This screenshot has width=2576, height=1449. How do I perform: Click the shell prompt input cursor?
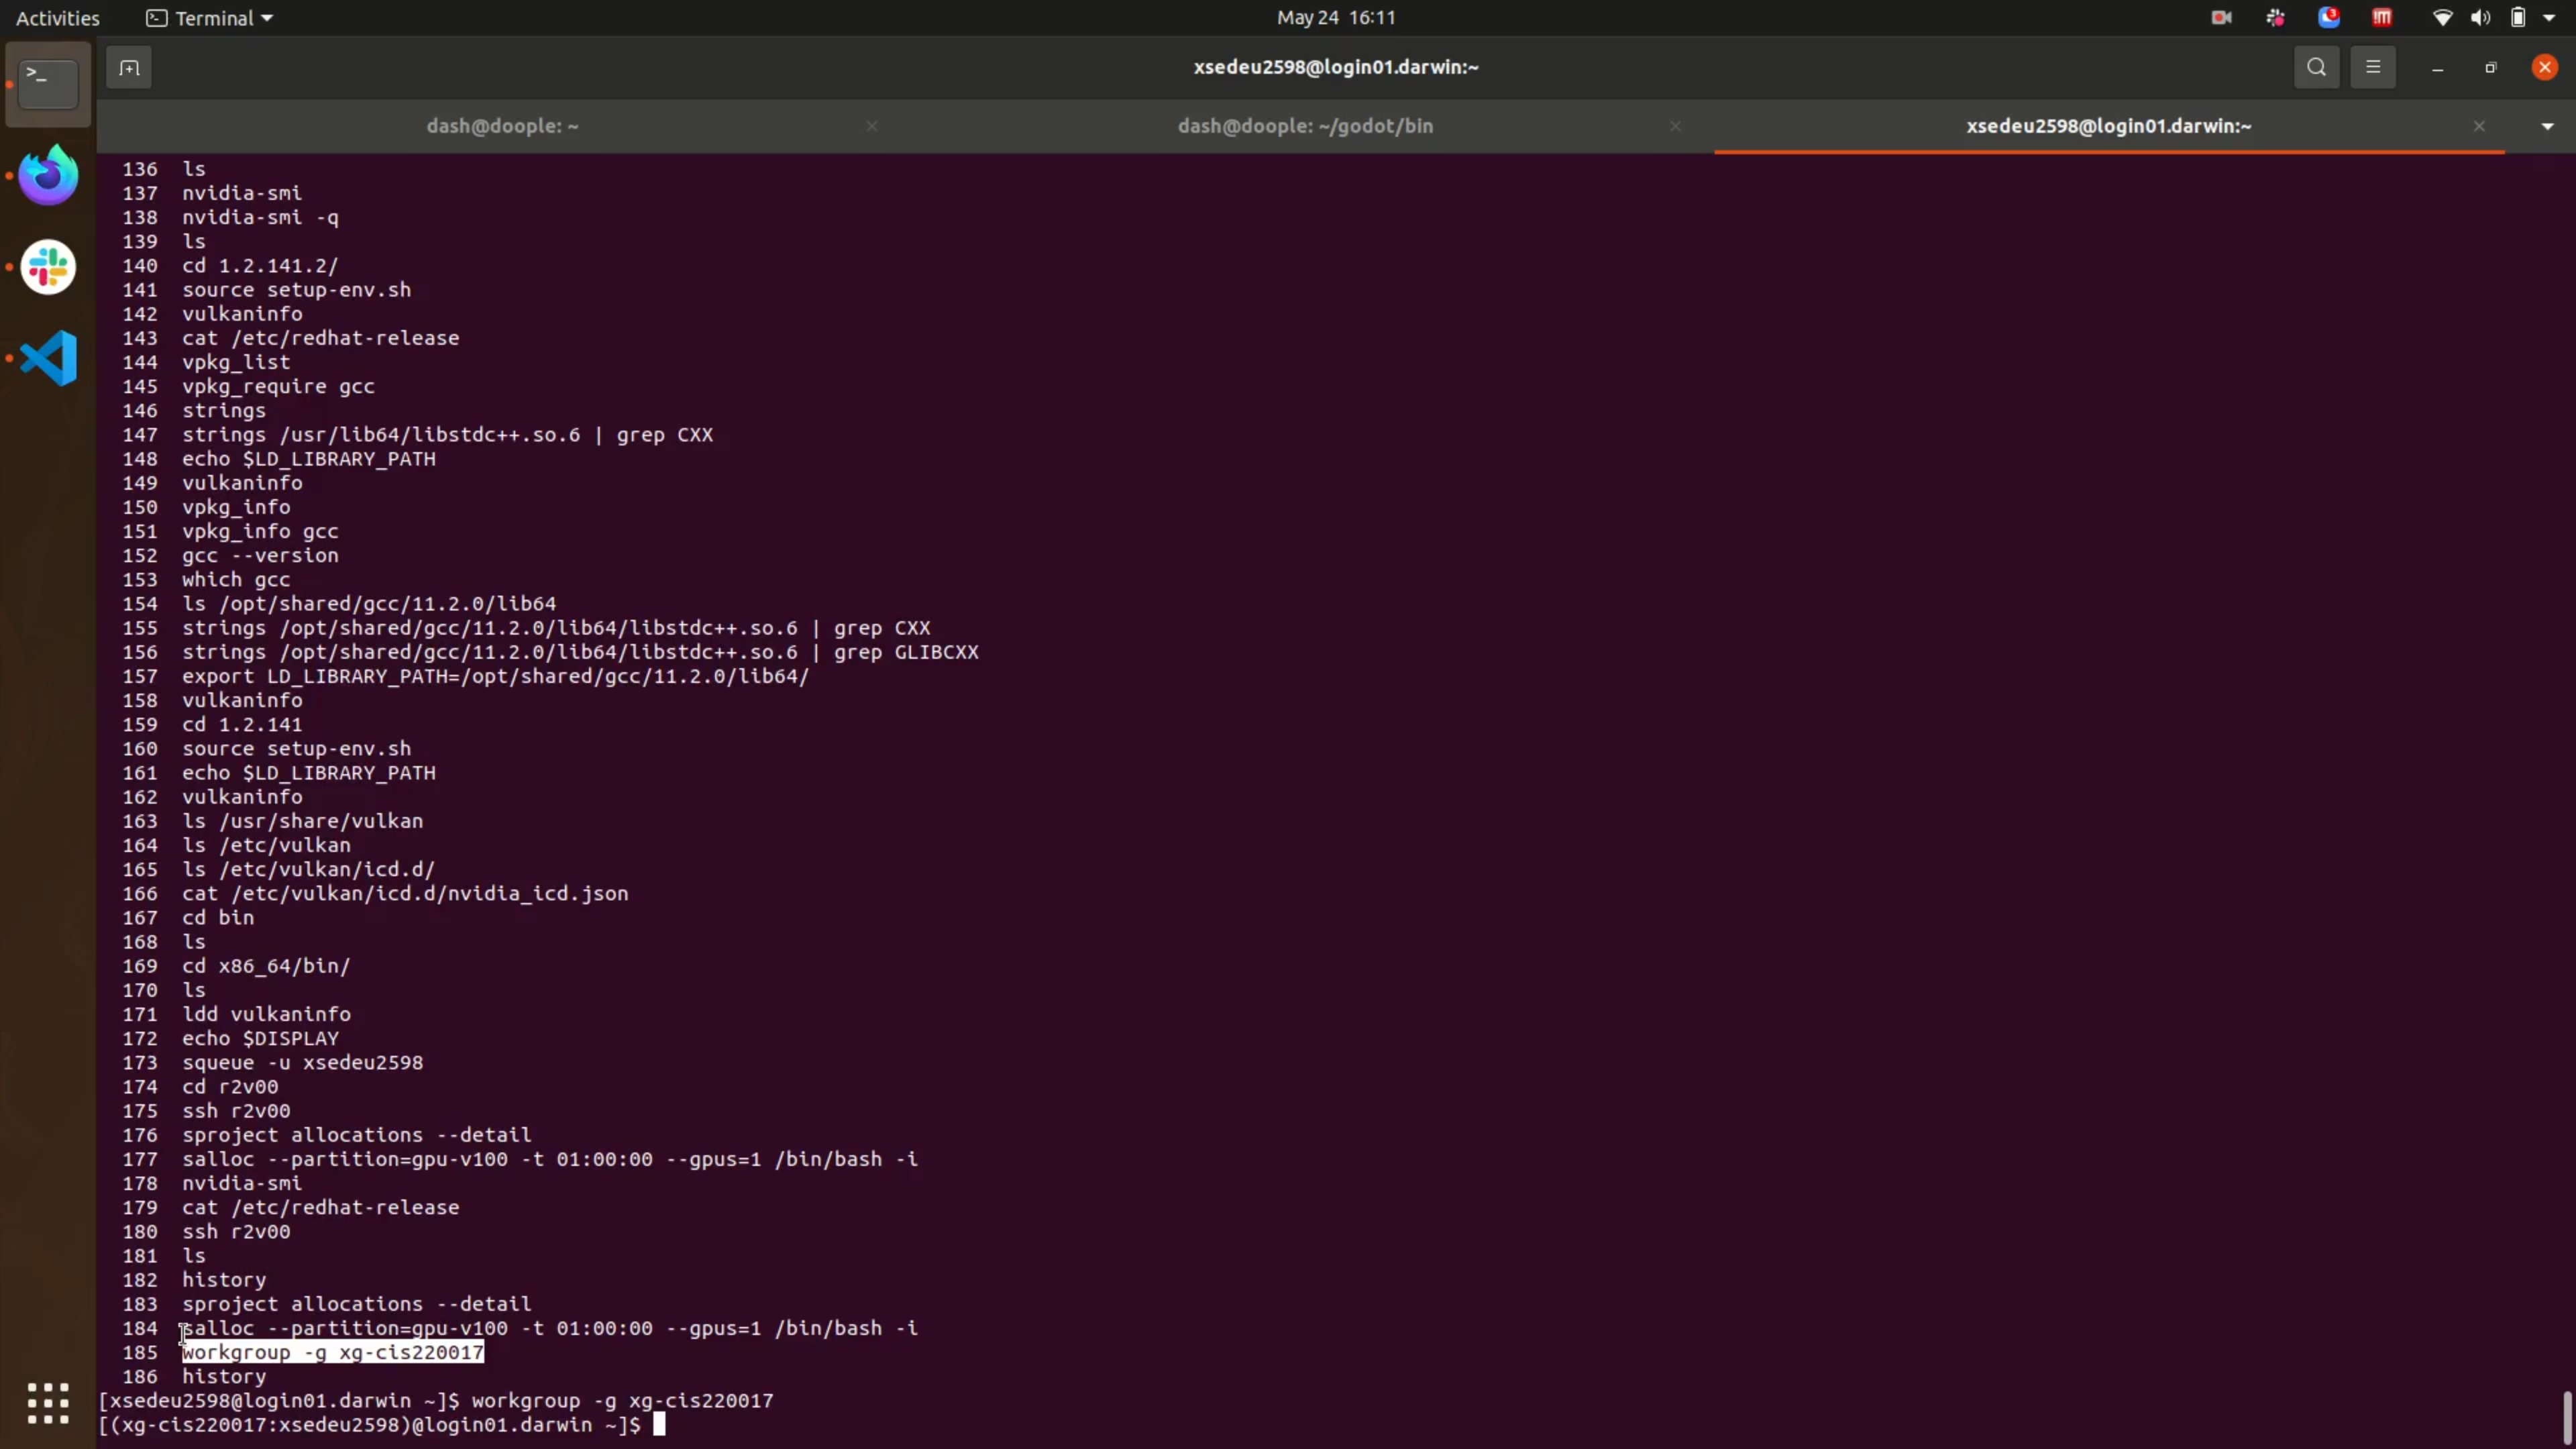point(659,1425)
